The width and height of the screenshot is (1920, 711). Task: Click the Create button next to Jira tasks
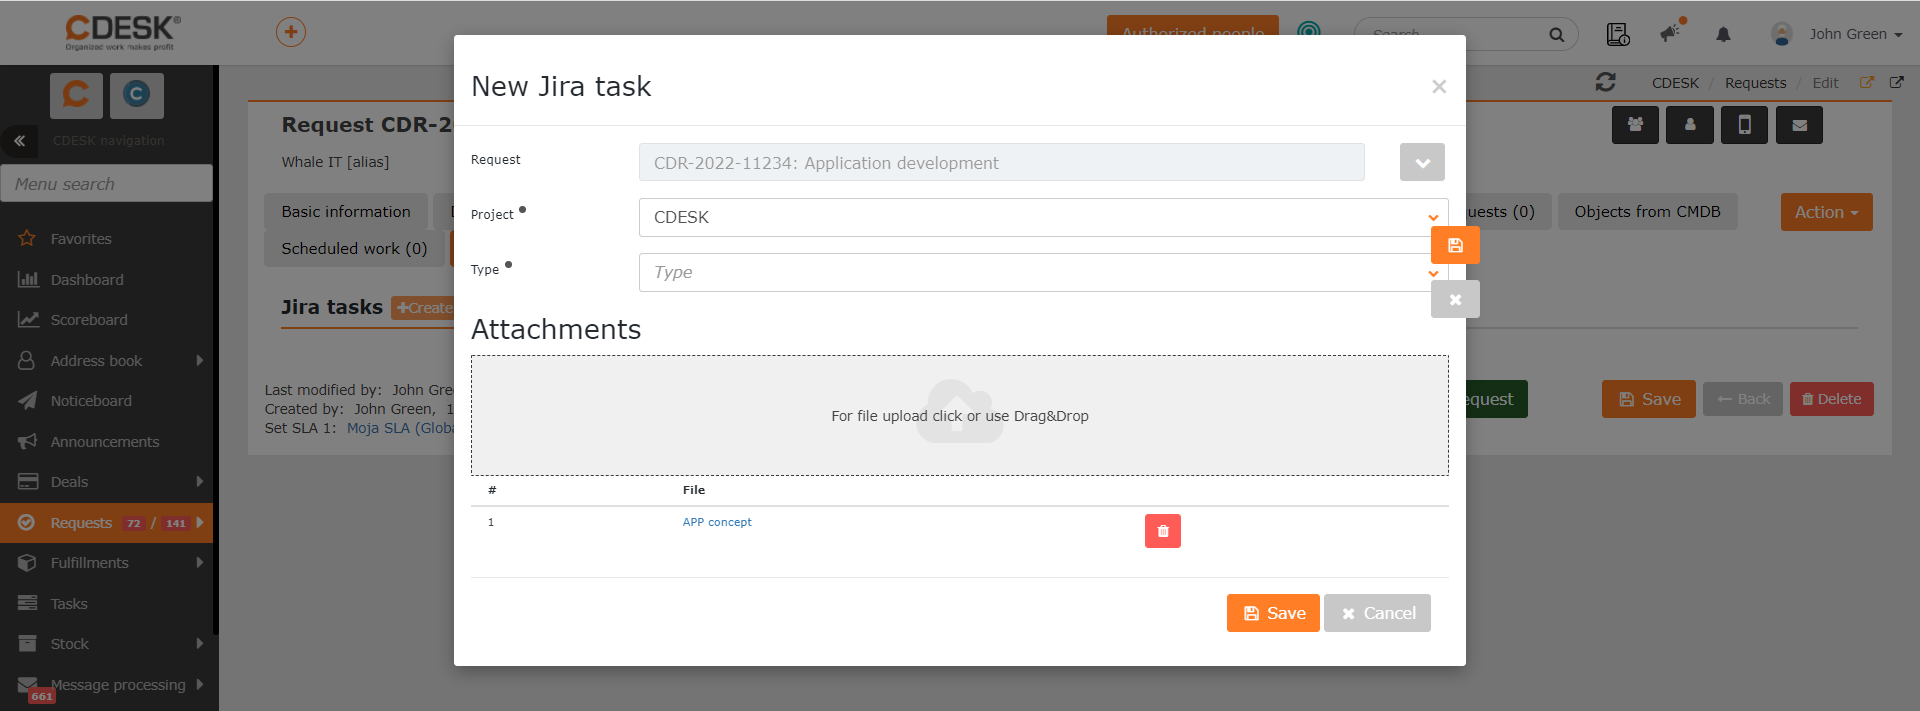[x=424, y=308]
